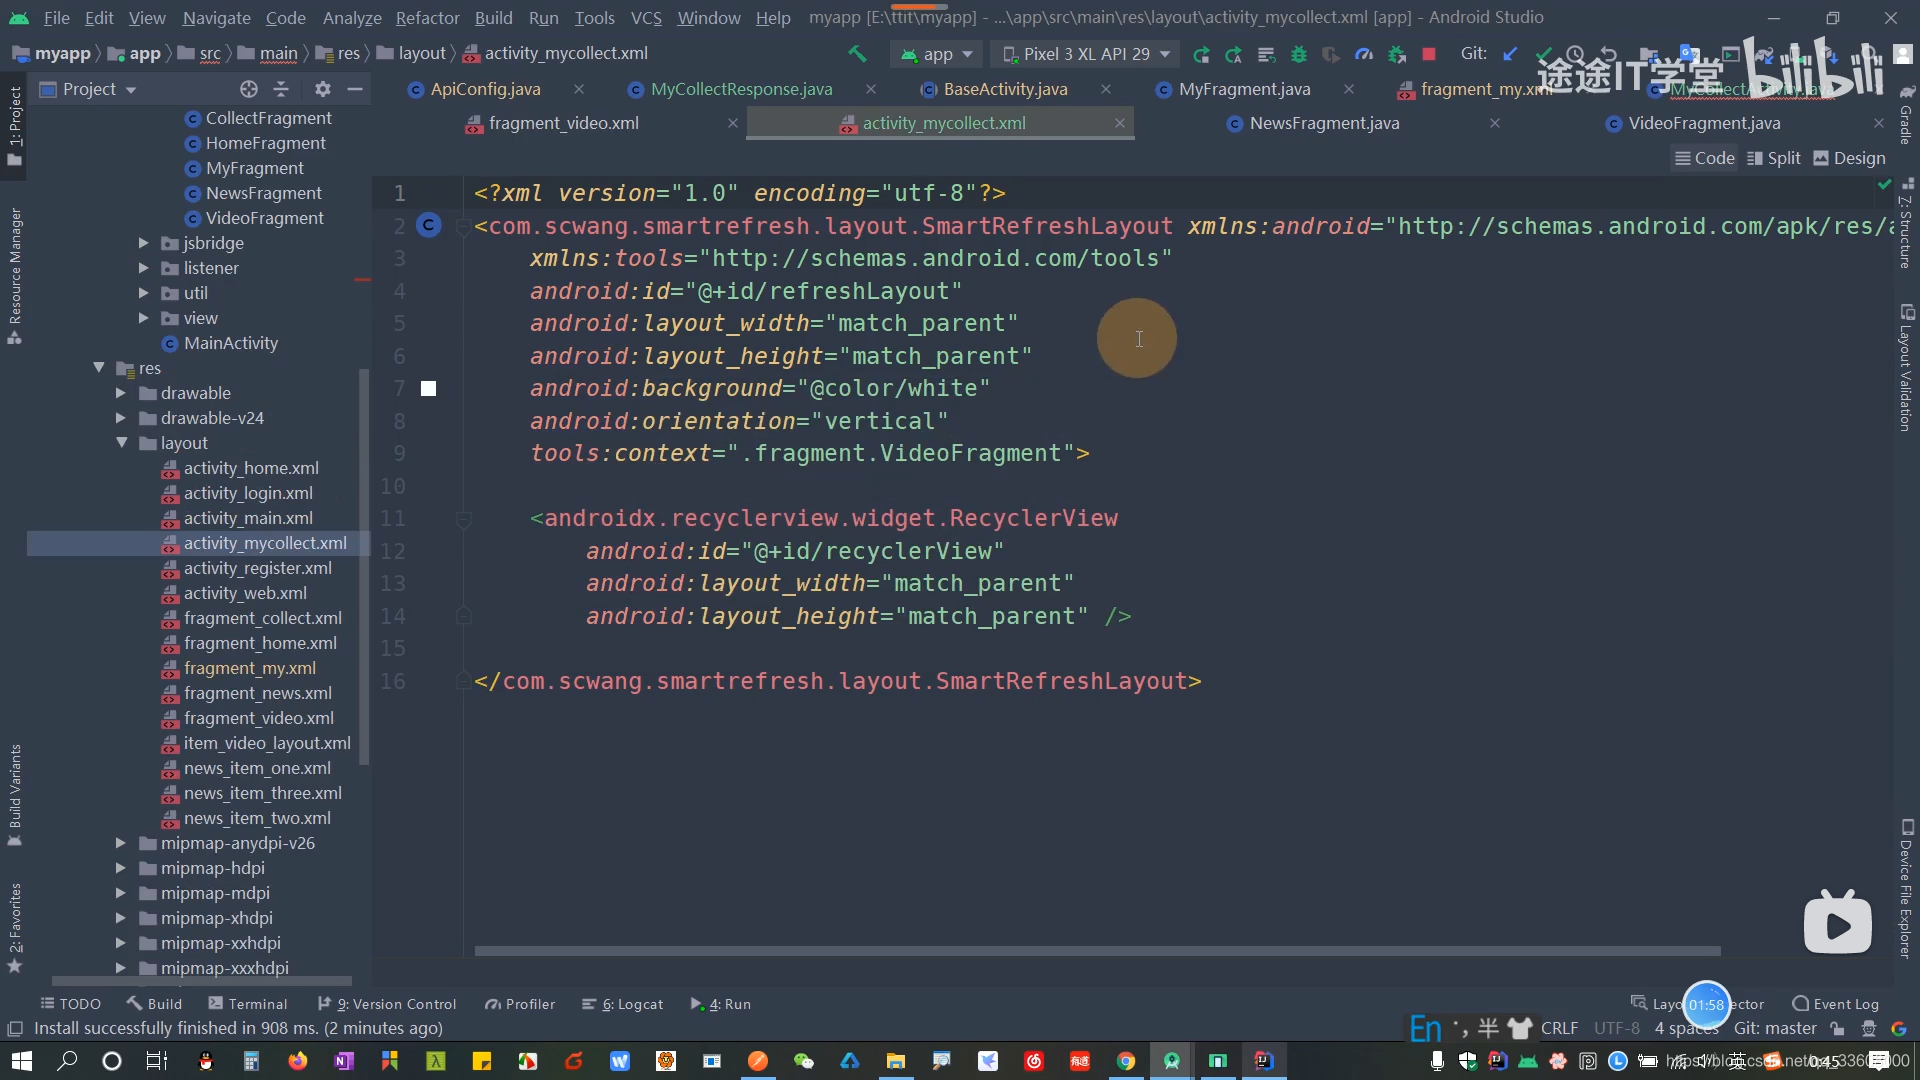Click the red Stop button
Viewport: 1920px width, 1080px height.
[1429, 54]
